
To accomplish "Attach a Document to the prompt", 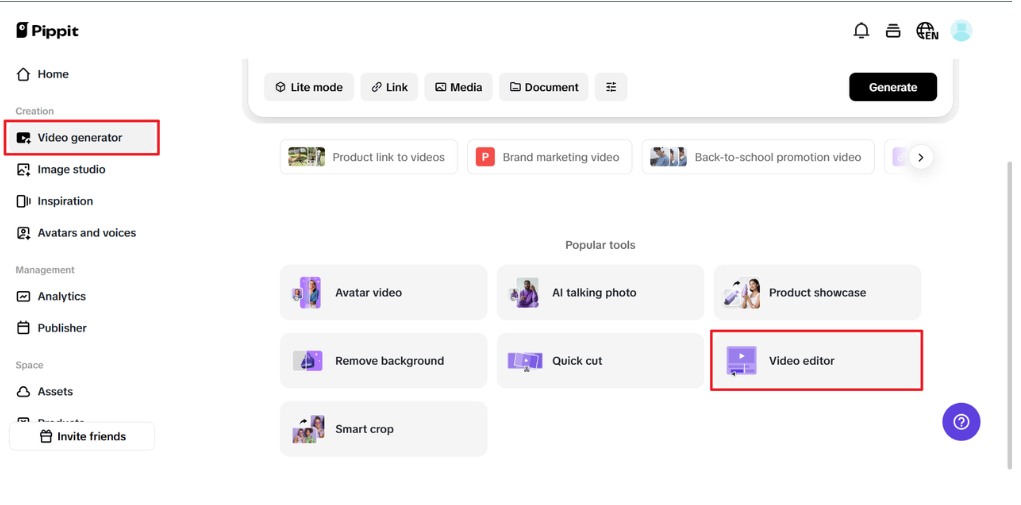I will tap(544, 87).
